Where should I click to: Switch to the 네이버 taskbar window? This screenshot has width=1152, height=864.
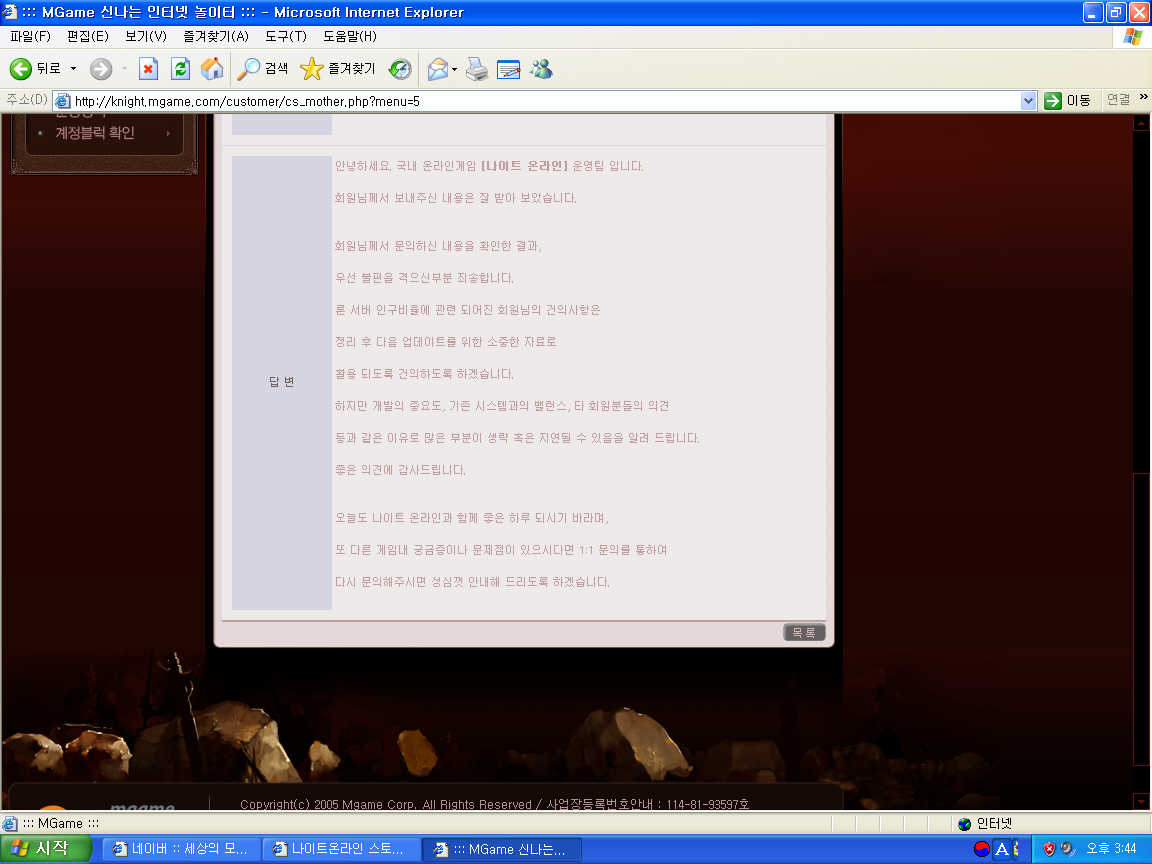181,849
